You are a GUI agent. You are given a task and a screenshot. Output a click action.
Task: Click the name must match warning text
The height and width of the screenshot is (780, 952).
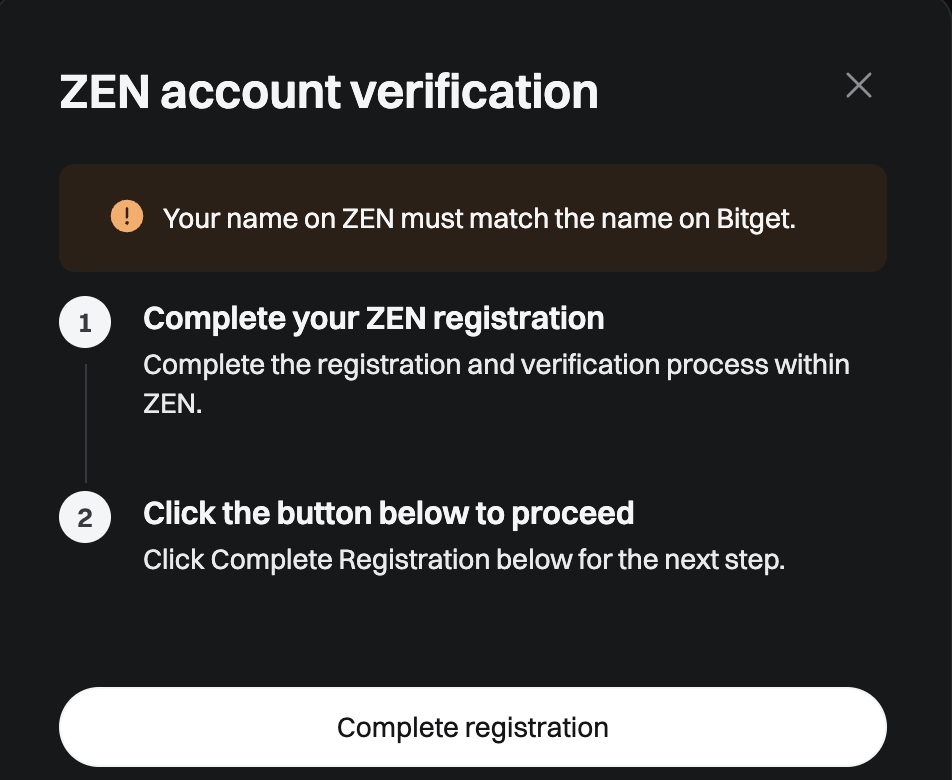[x=479, y=219]
